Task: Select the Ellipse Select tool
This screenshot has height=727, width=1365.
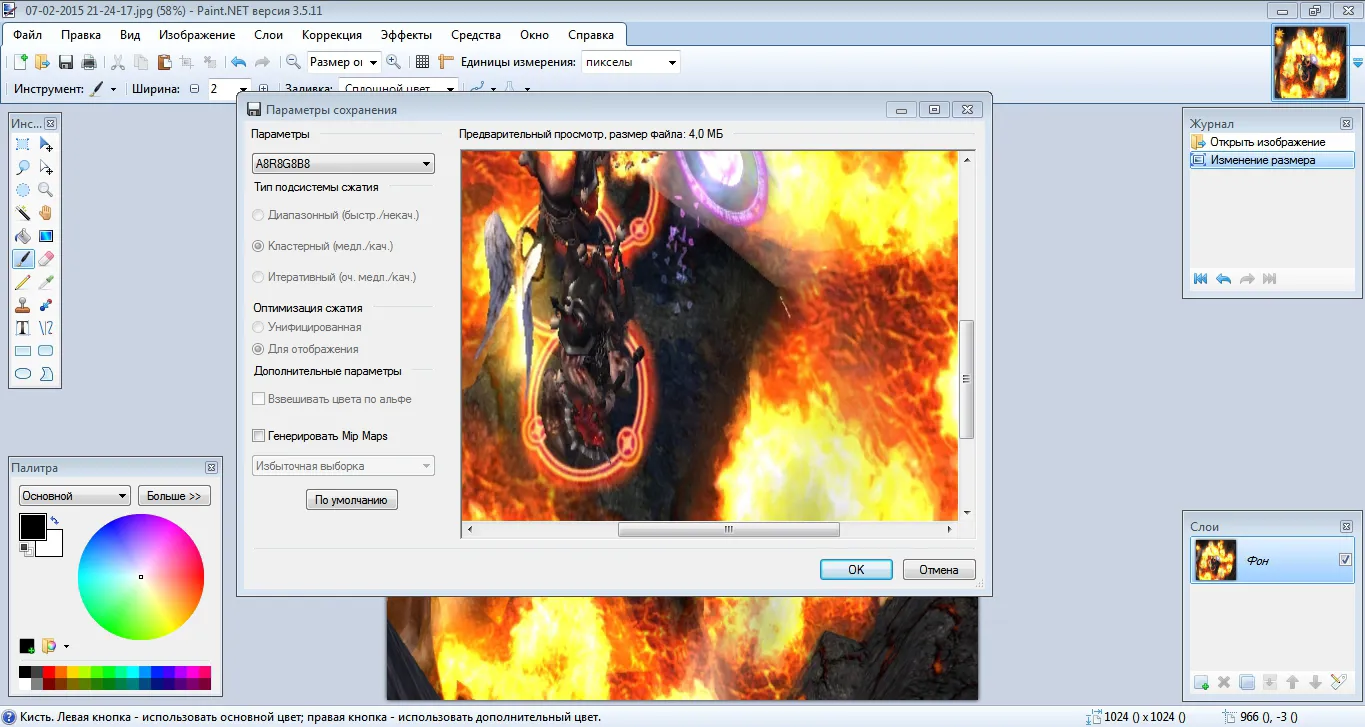Action: pos(22,190)
